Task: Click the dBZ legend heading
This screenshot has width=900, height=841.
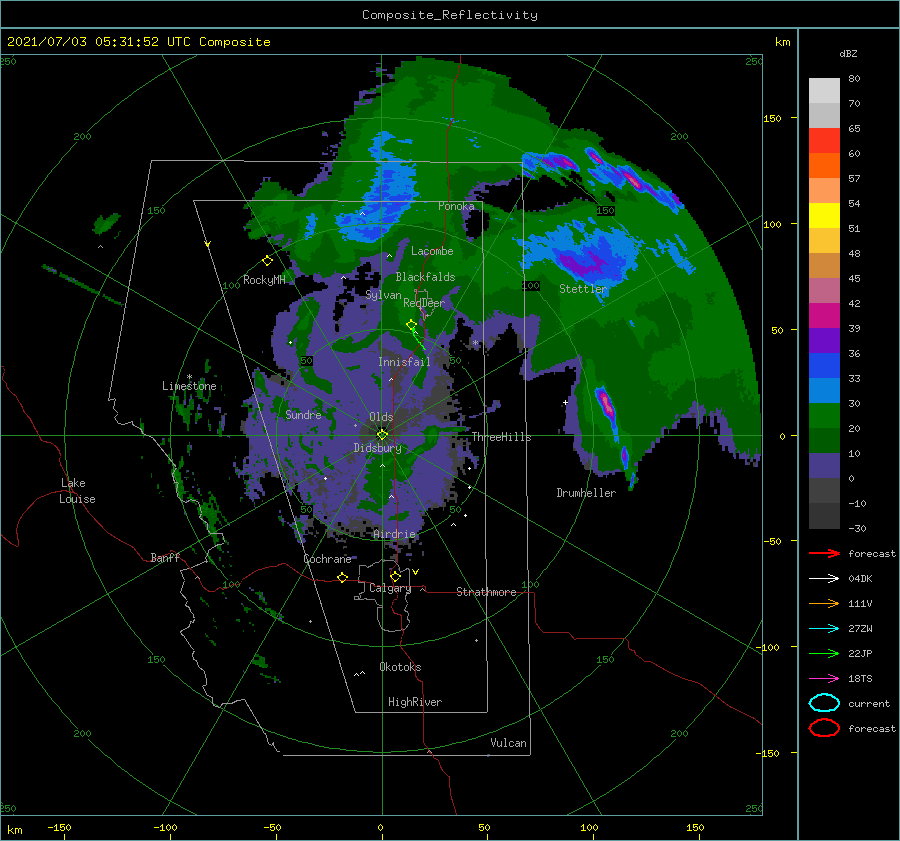Action: coord(848,54)
